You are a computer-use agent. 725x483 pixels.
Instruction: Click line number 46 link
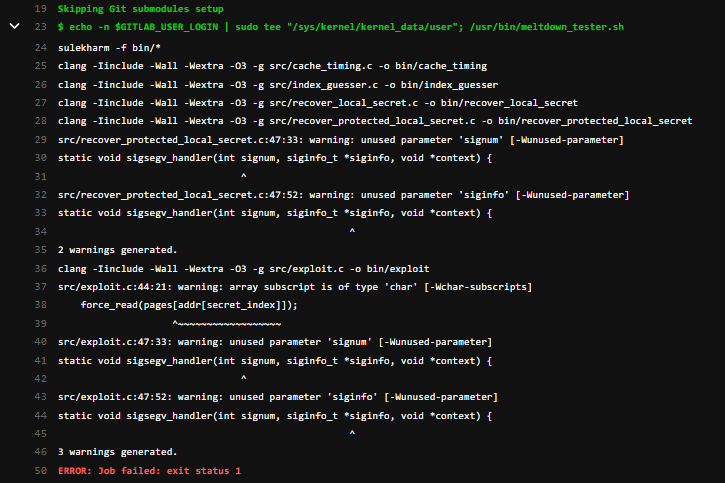tap(41, 452)
